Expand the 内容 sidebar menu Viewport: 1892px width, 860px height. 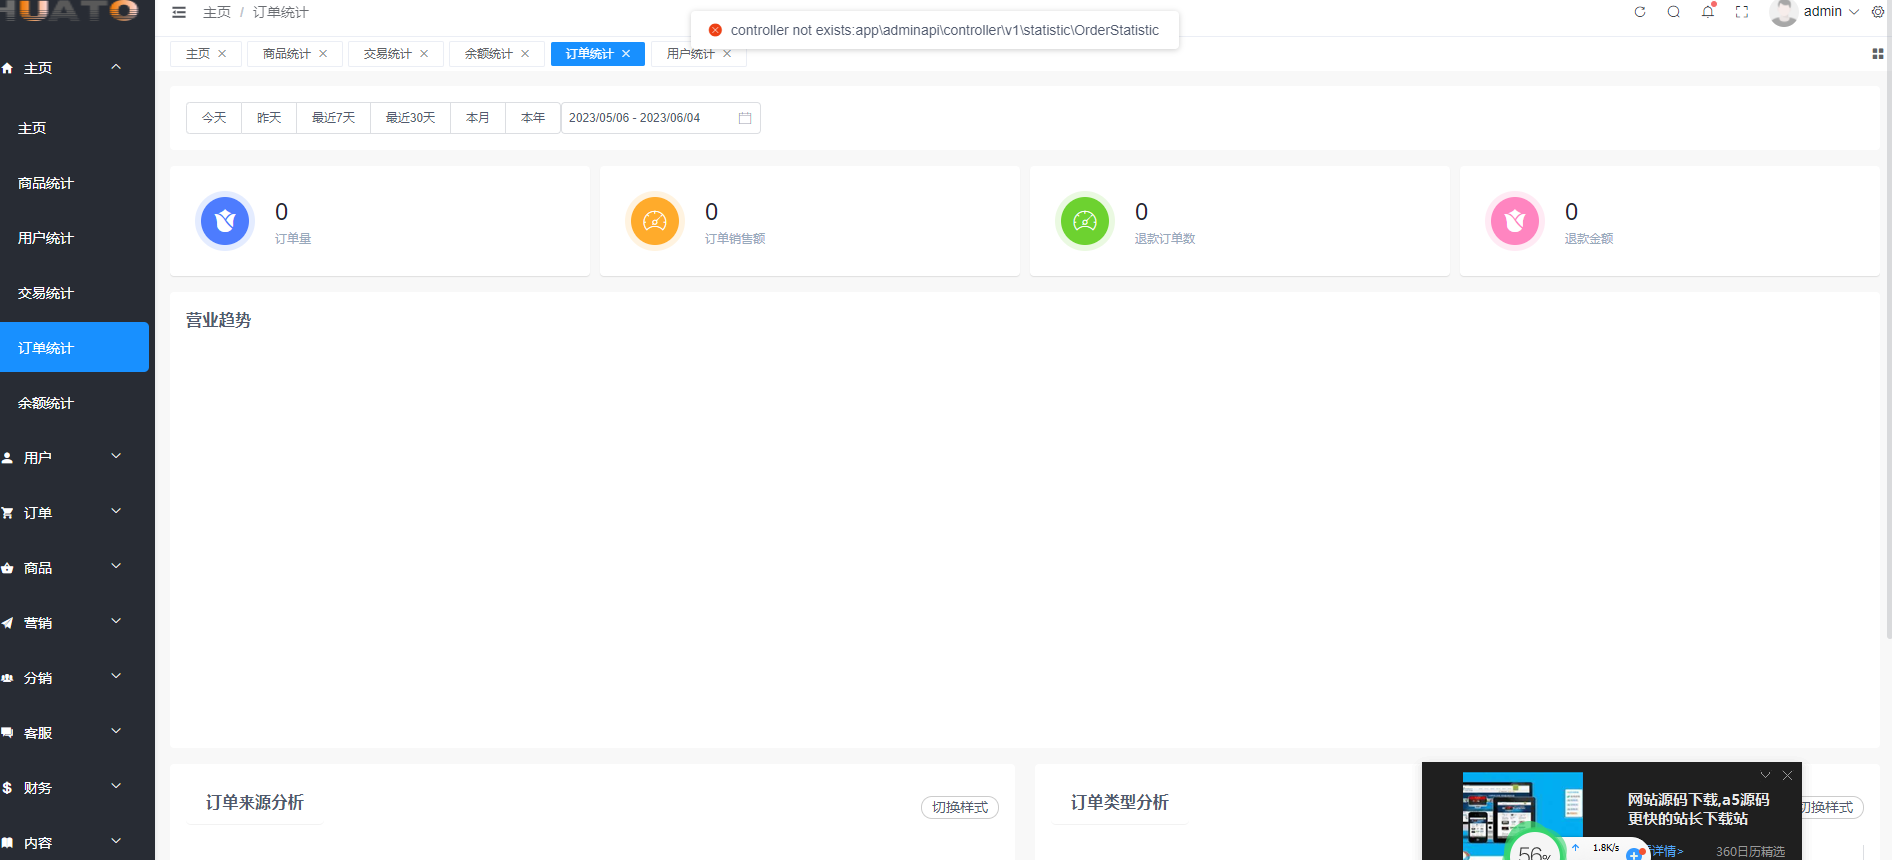(116, 841)
